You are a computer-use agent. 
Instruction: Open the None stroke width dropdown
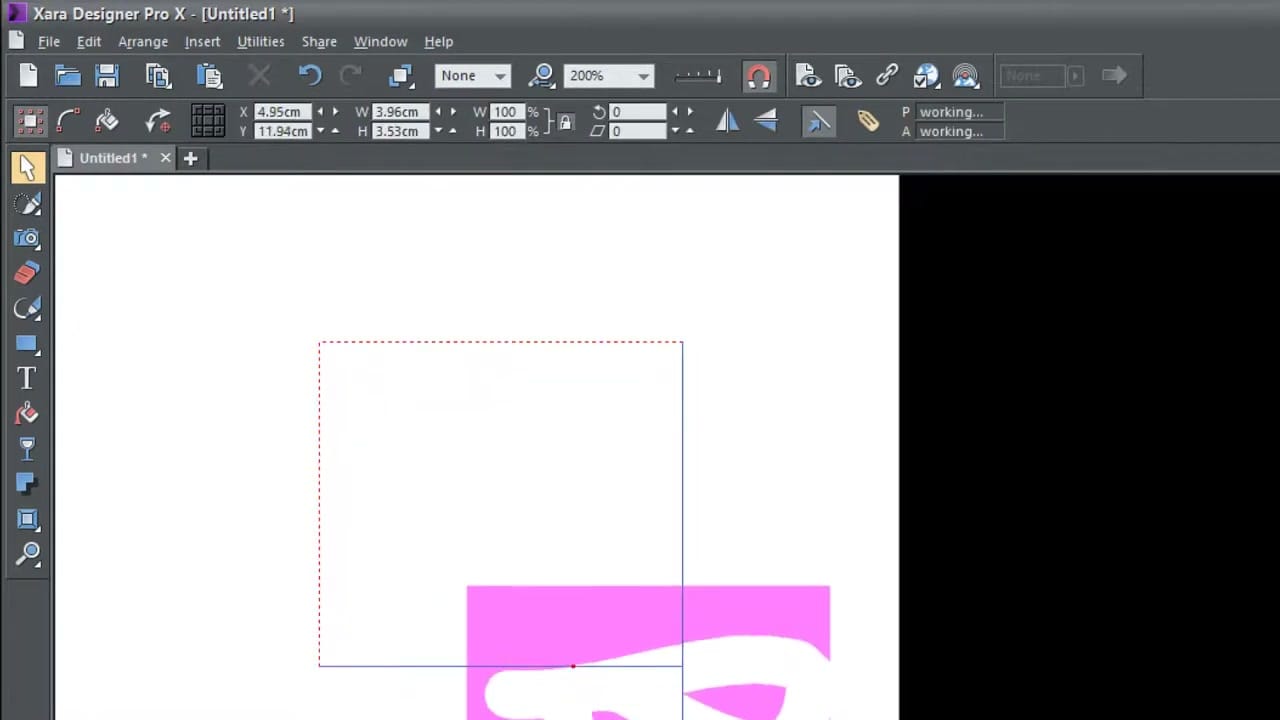500,75
